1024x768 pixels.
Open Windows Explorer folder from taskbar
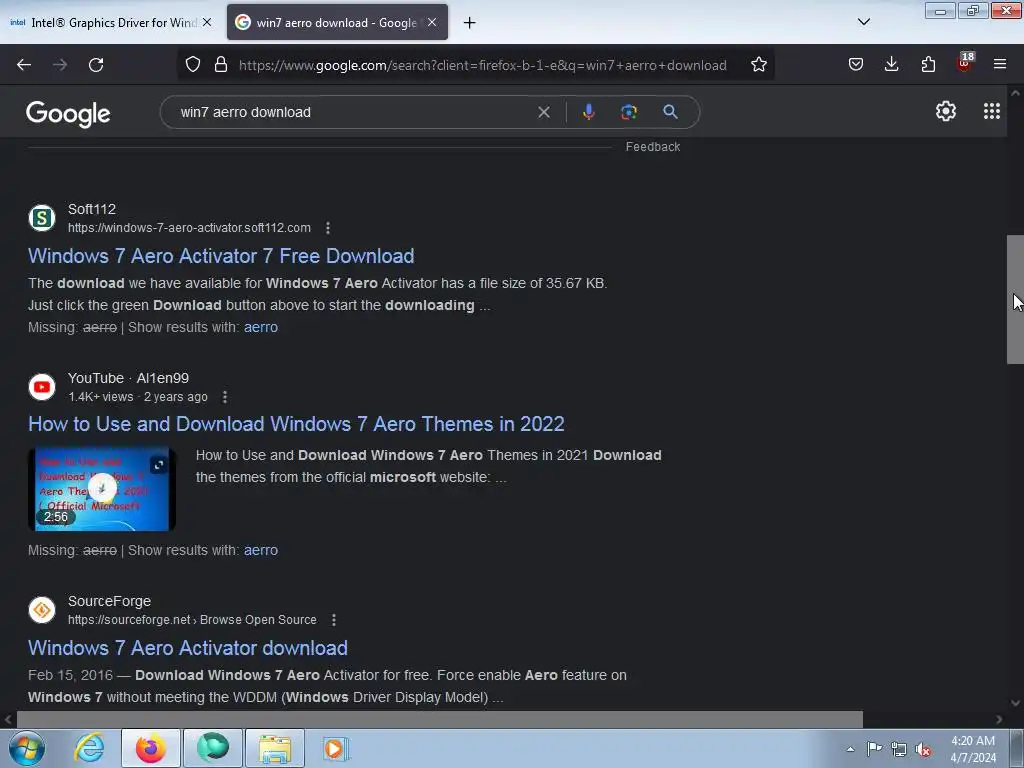coord(275,748)
